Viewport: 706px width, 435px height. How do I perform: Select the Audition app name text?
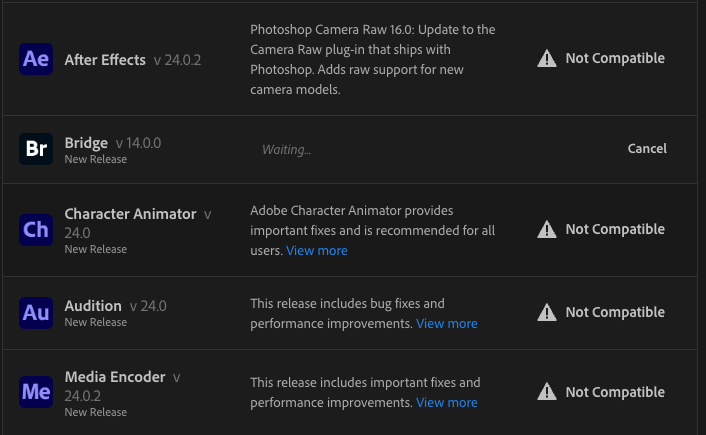coord(93,306)
